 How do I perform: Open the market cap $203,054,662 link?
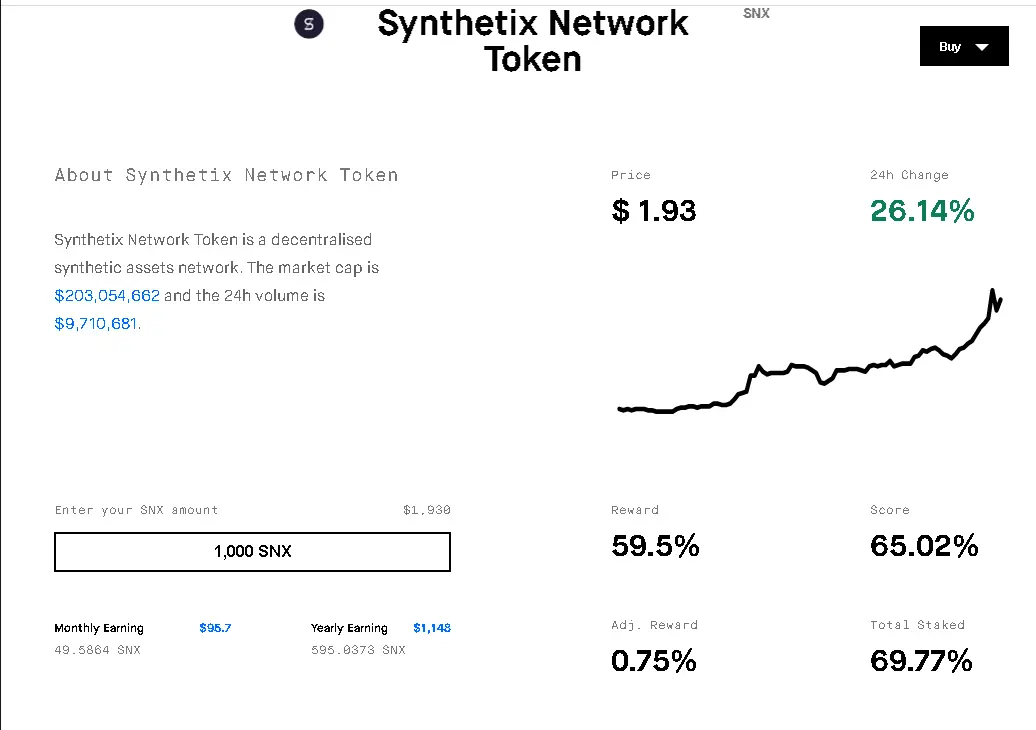tap(107, 295)
